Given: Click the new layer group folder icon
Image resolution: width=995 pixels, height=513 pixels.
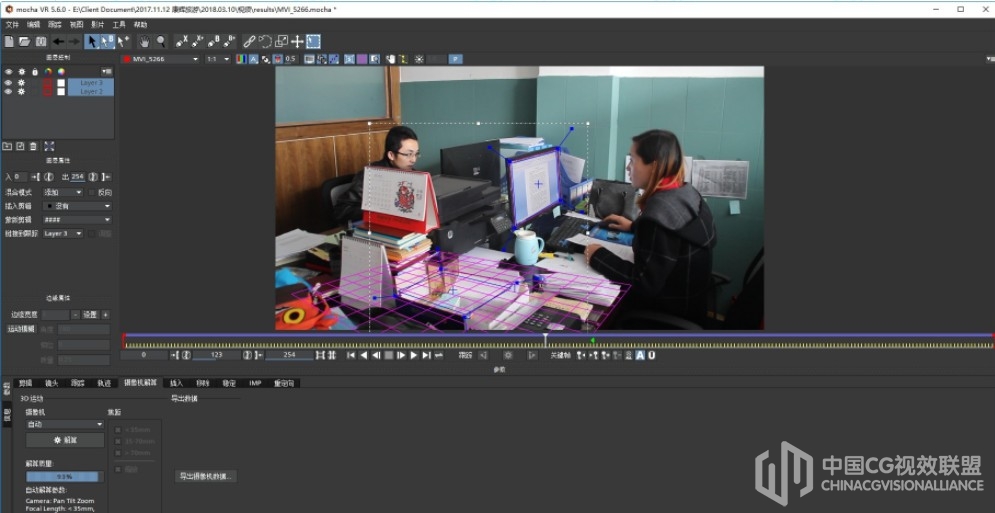Looking at the screenshot, I should pyautogui.click(x=7, y=146).
